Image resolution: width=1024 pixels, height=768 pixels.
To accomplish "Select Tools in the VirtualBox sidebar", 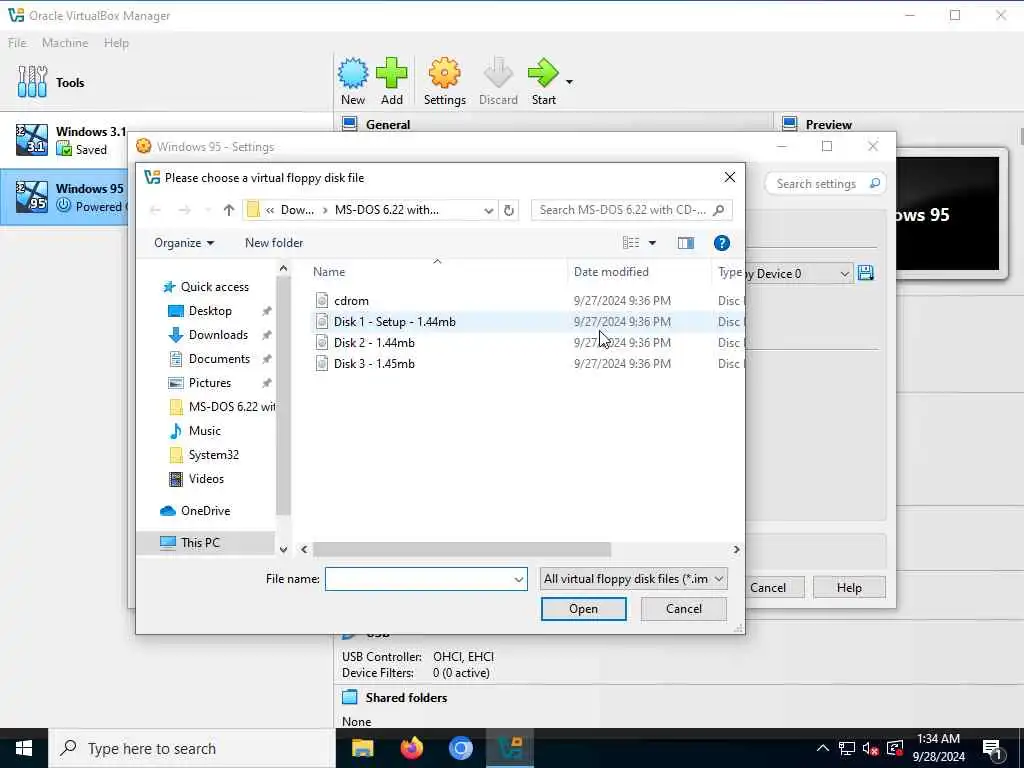I will click(70, 82).
